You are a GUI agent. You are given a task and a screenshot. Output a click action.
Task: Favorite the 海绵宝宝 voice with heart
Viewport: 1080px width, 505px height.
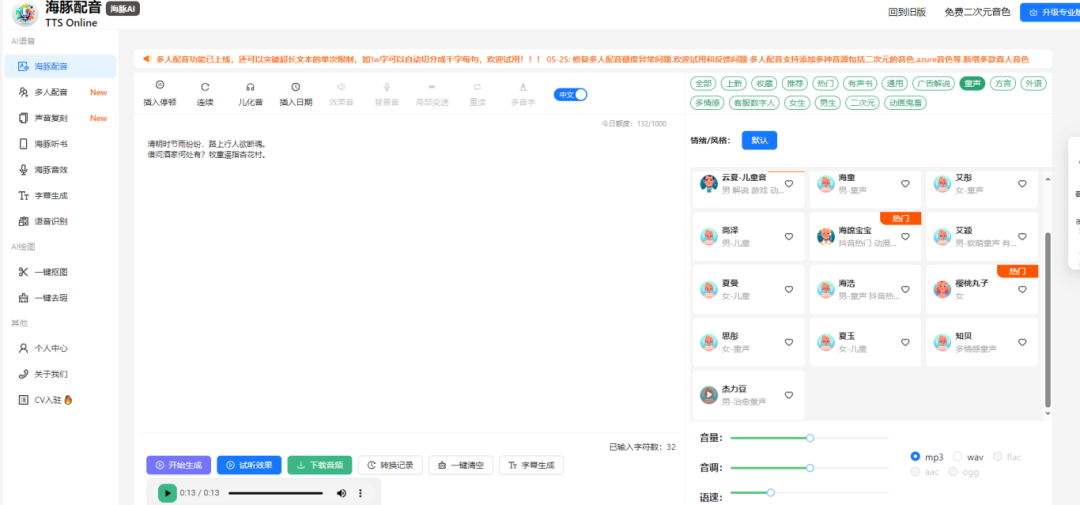tap(906, 236)
